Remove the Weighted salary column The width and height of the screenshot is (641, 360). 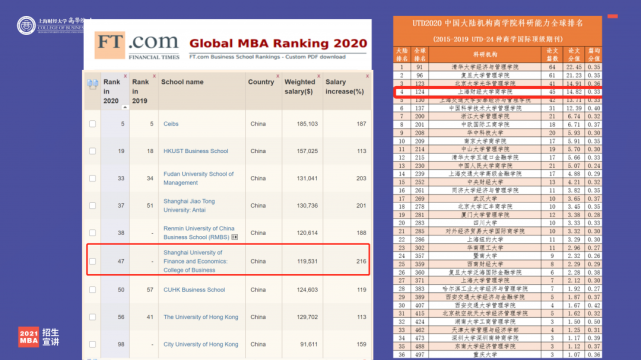coord(318,76)
